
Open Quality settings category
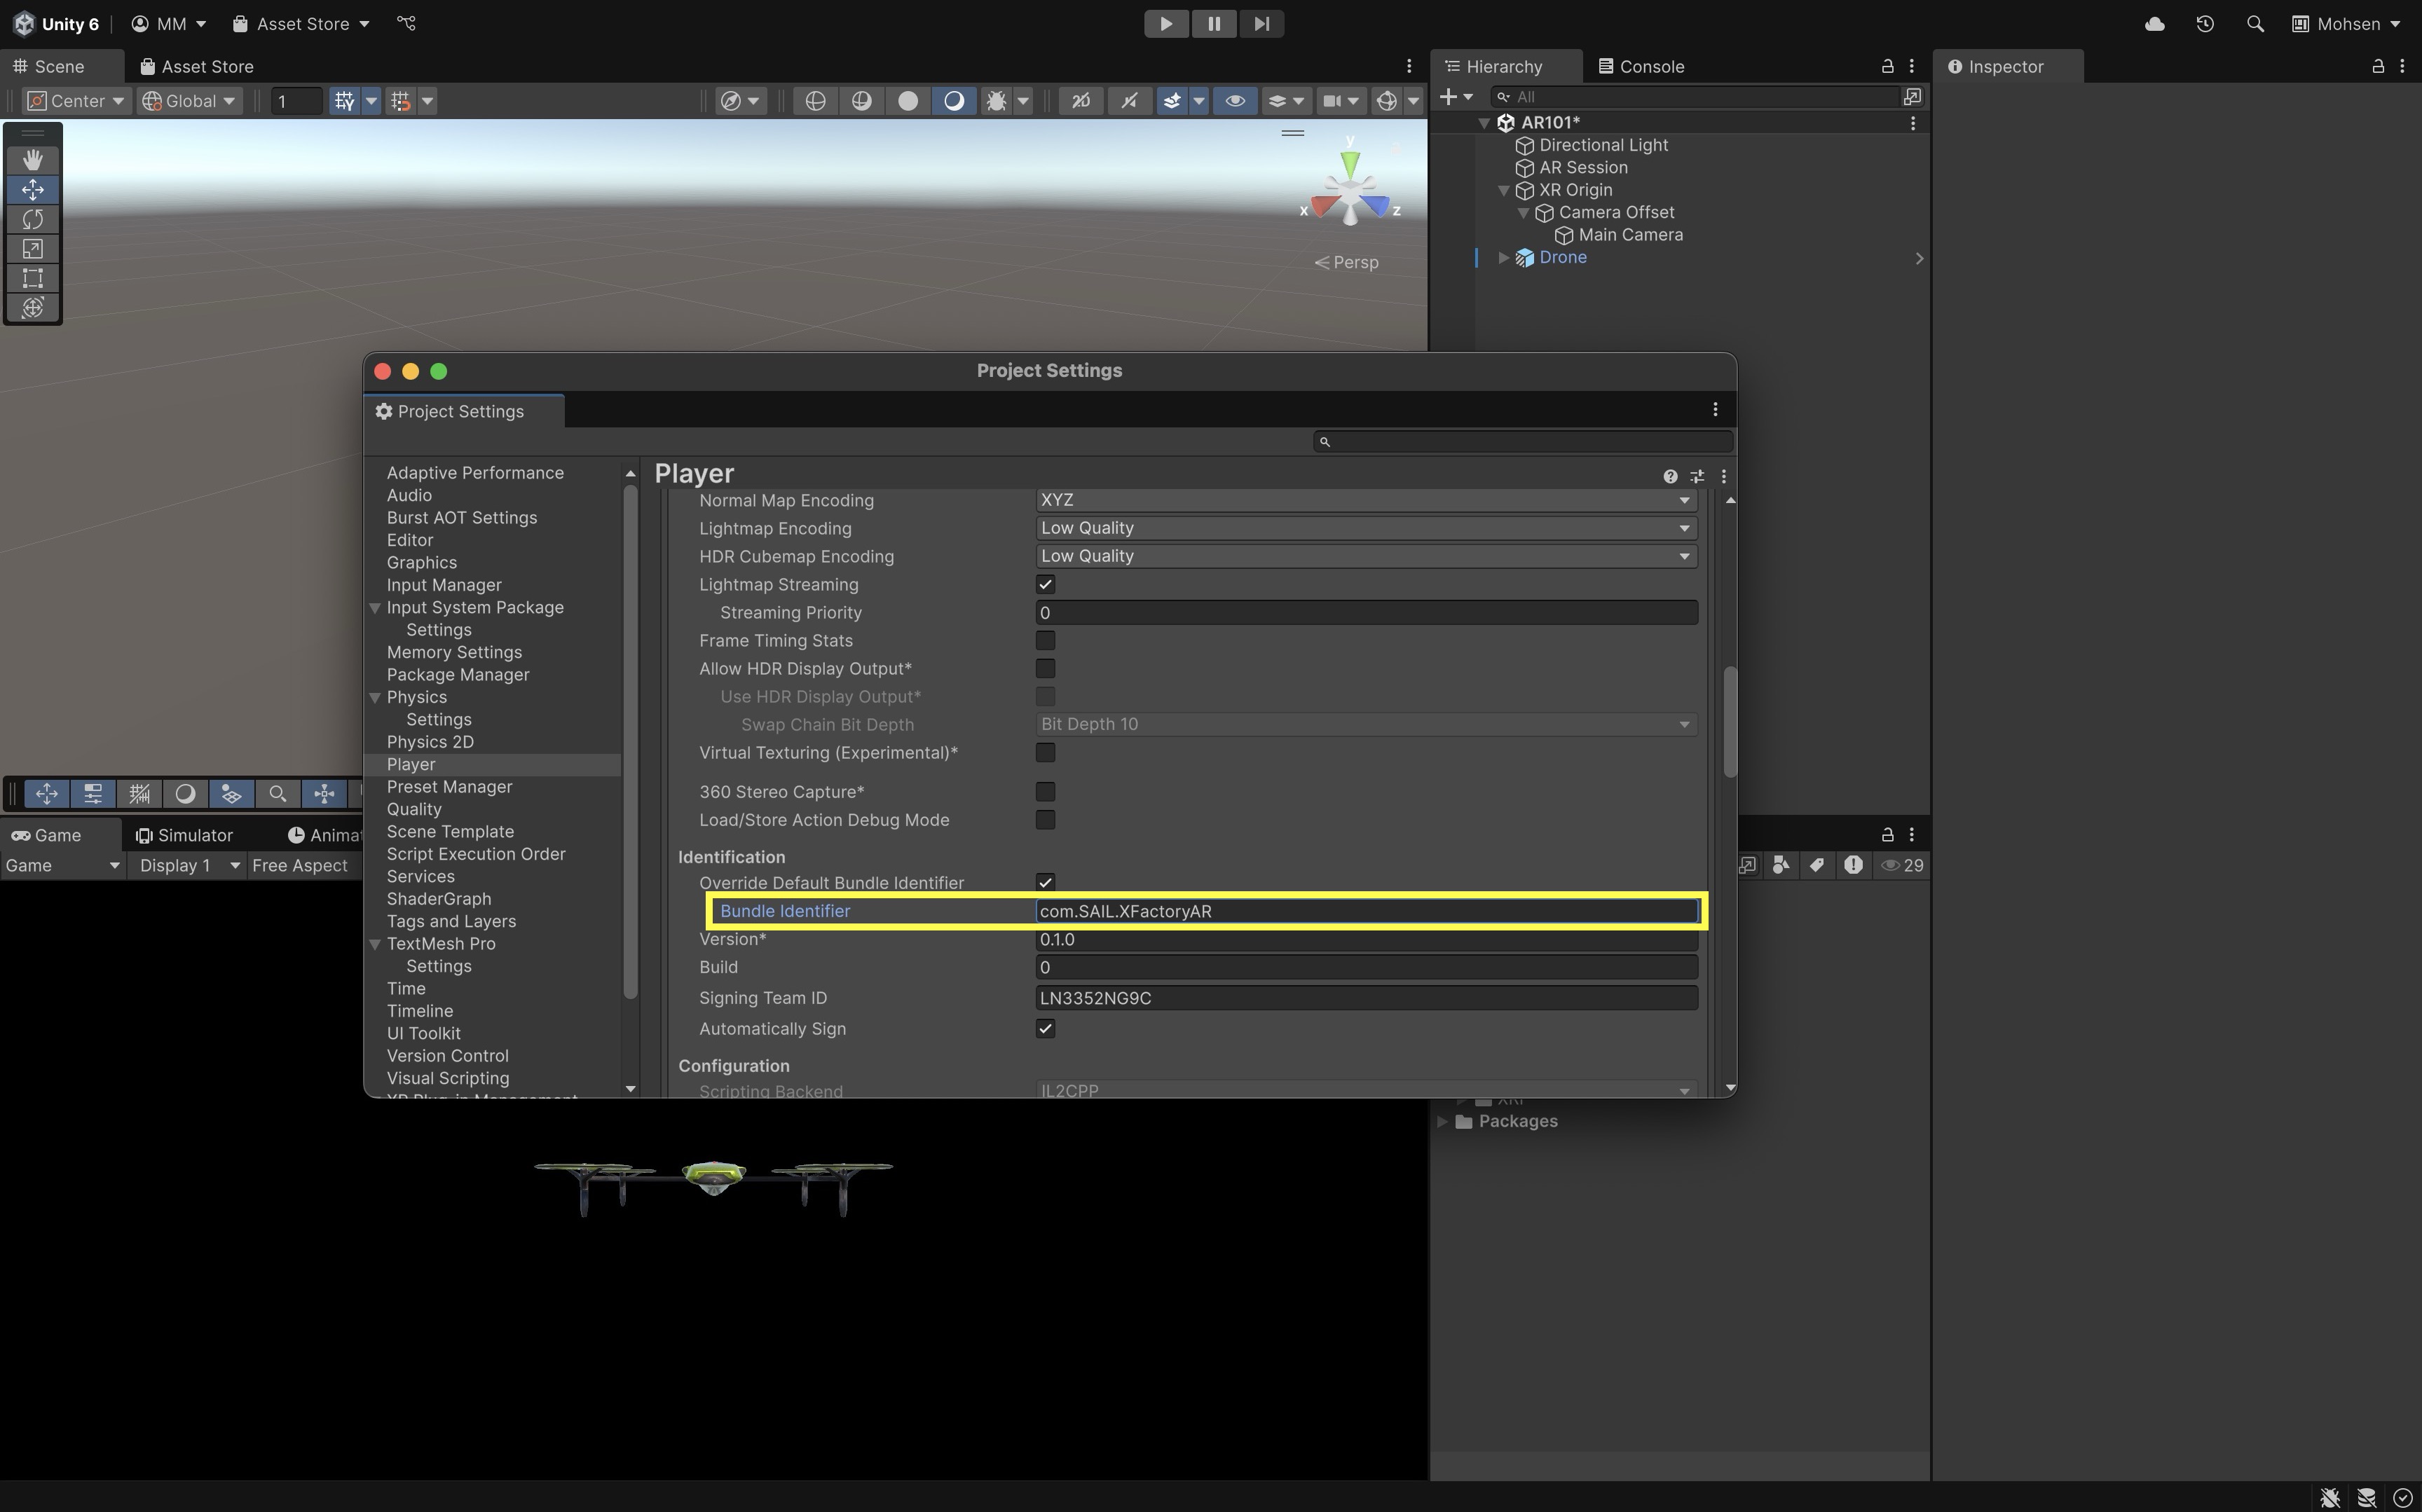pos(414,809)
